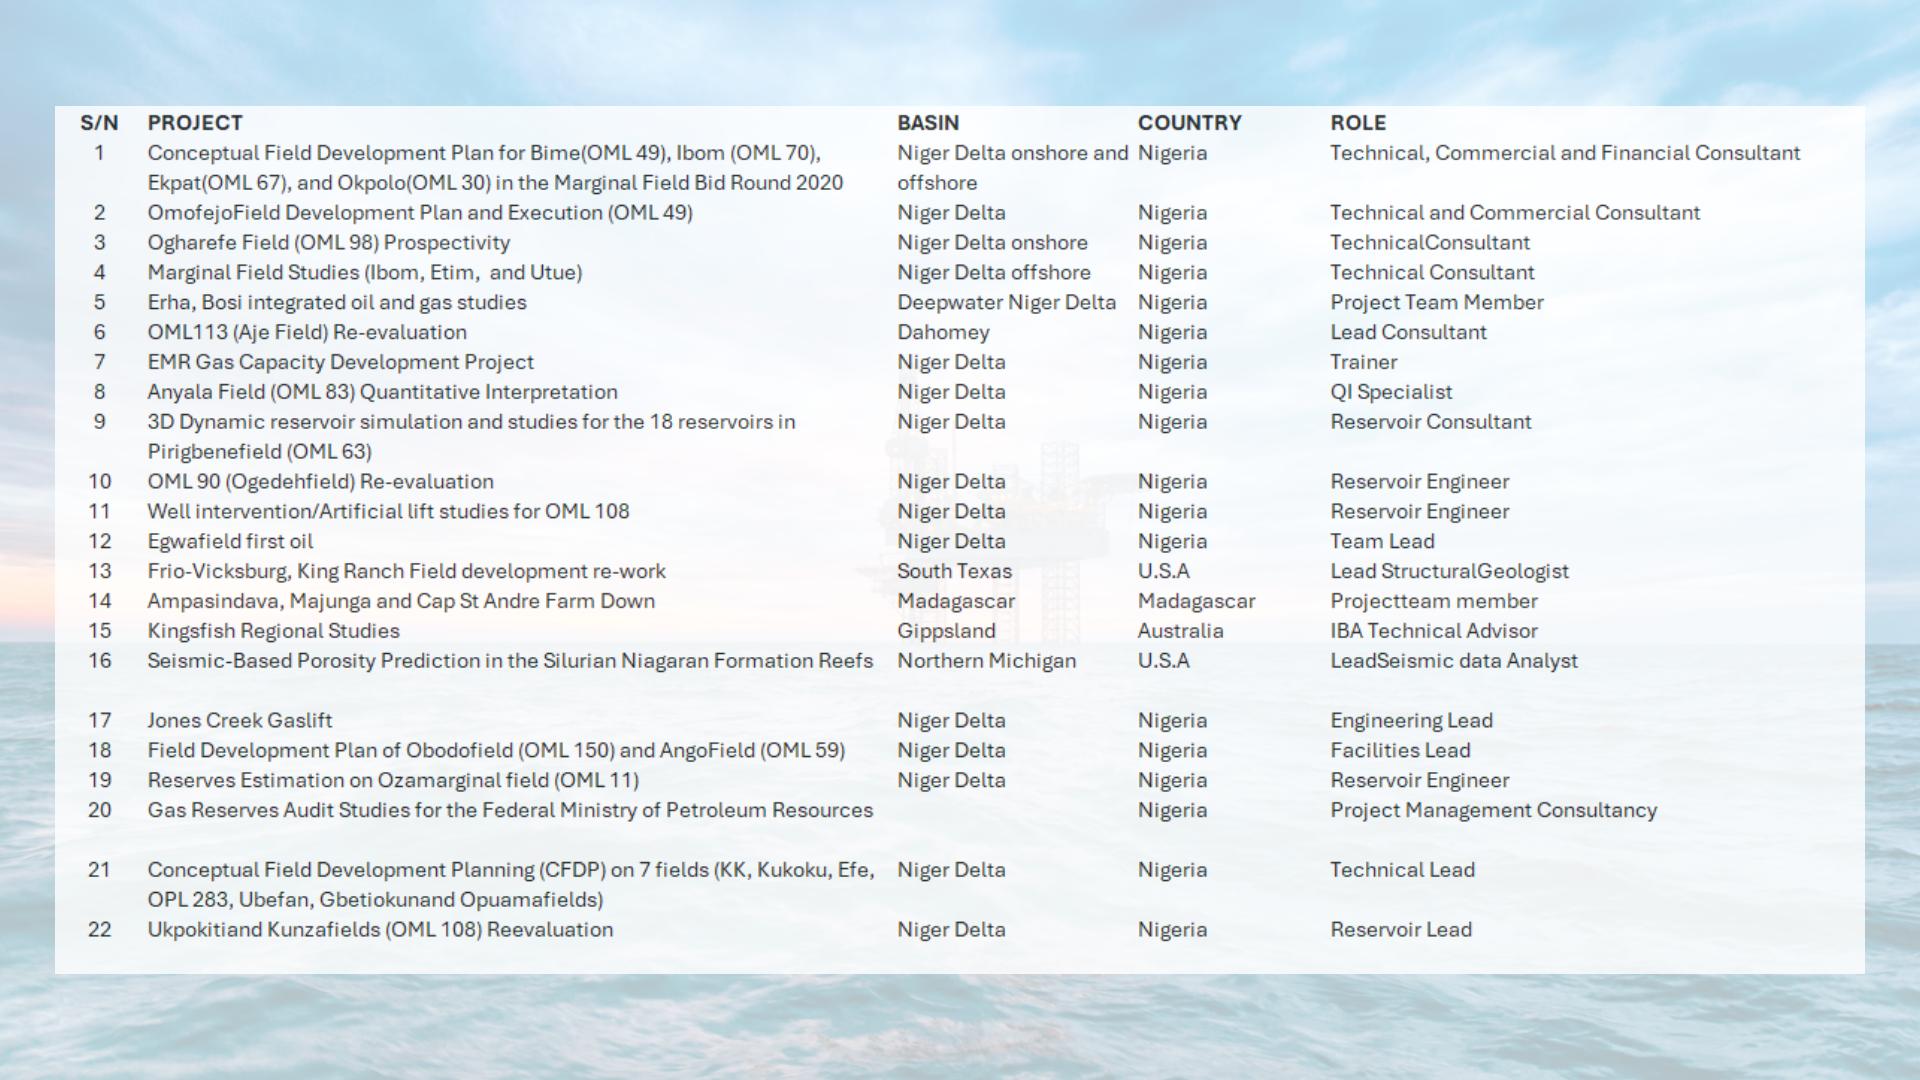Select 'OmofejoField Development Plan and Execution (OML 49)'
This screenshot has height=1080, width=1920.
[x=420, y=213]
